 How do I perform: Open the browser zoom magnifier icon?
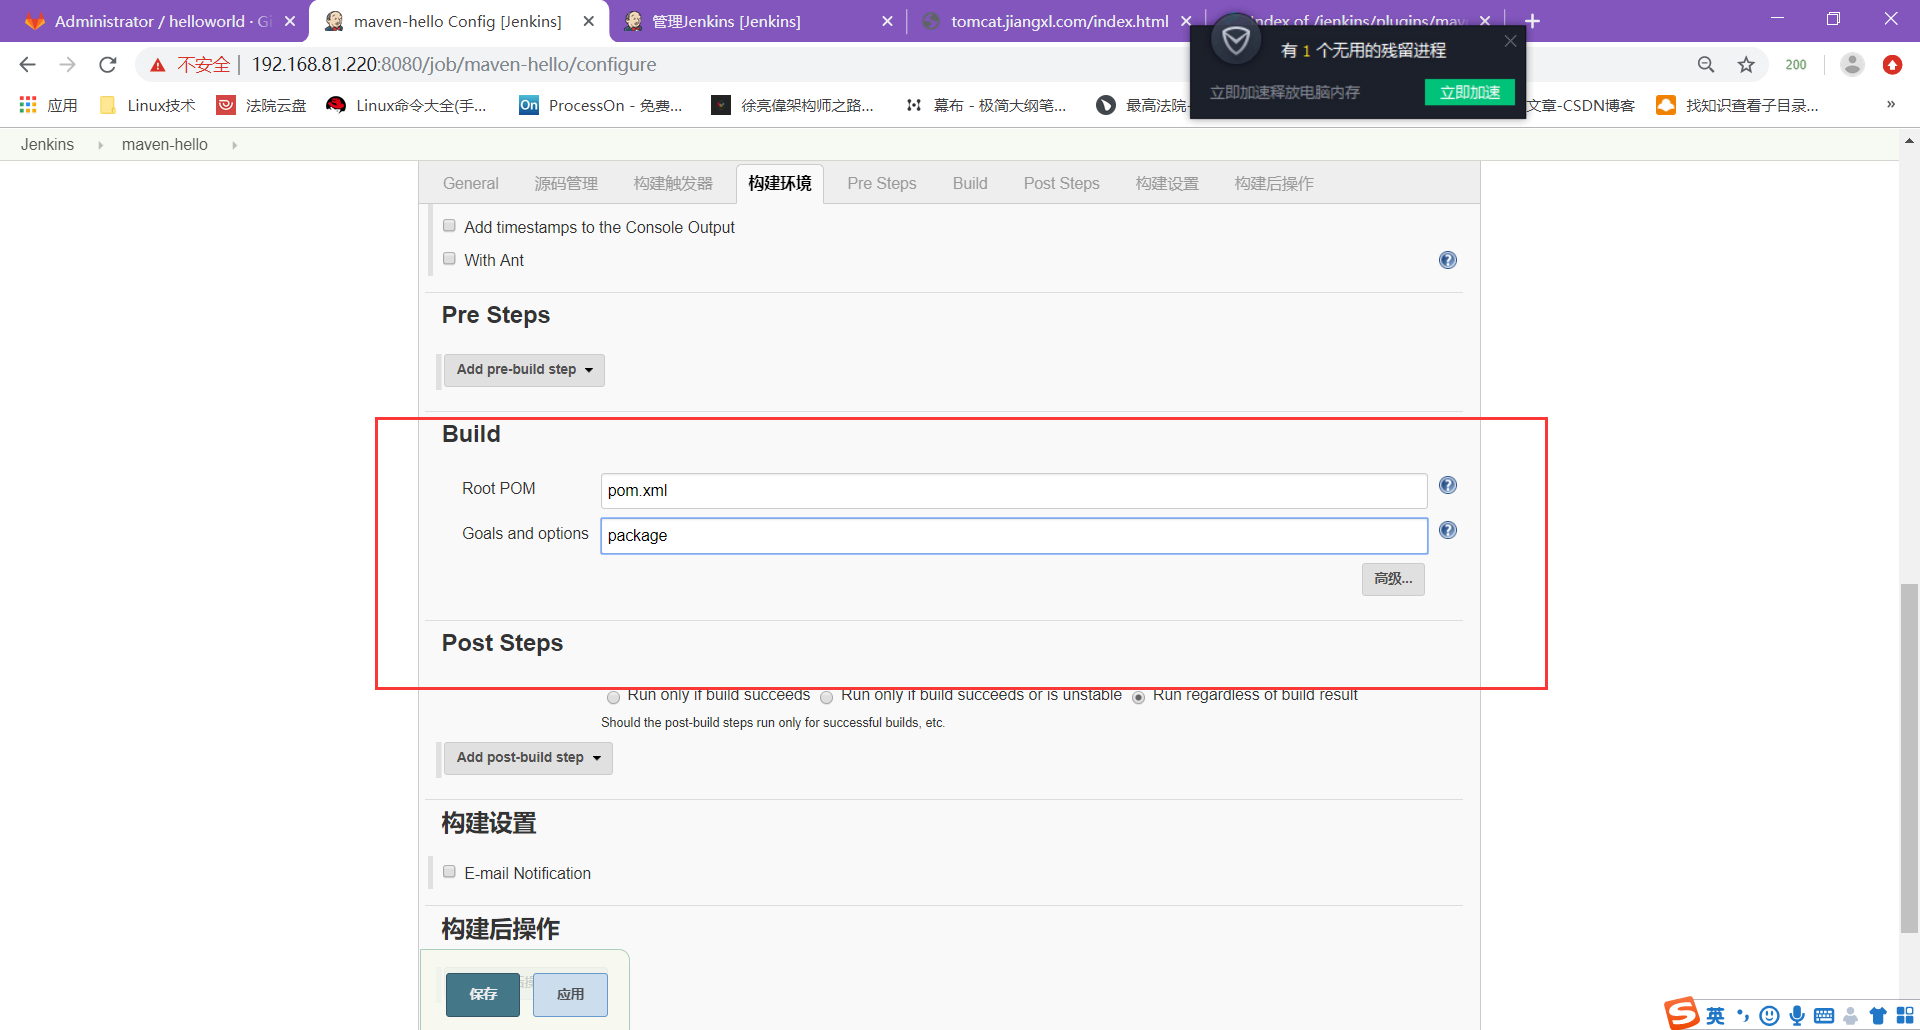tap(1706, 64)
